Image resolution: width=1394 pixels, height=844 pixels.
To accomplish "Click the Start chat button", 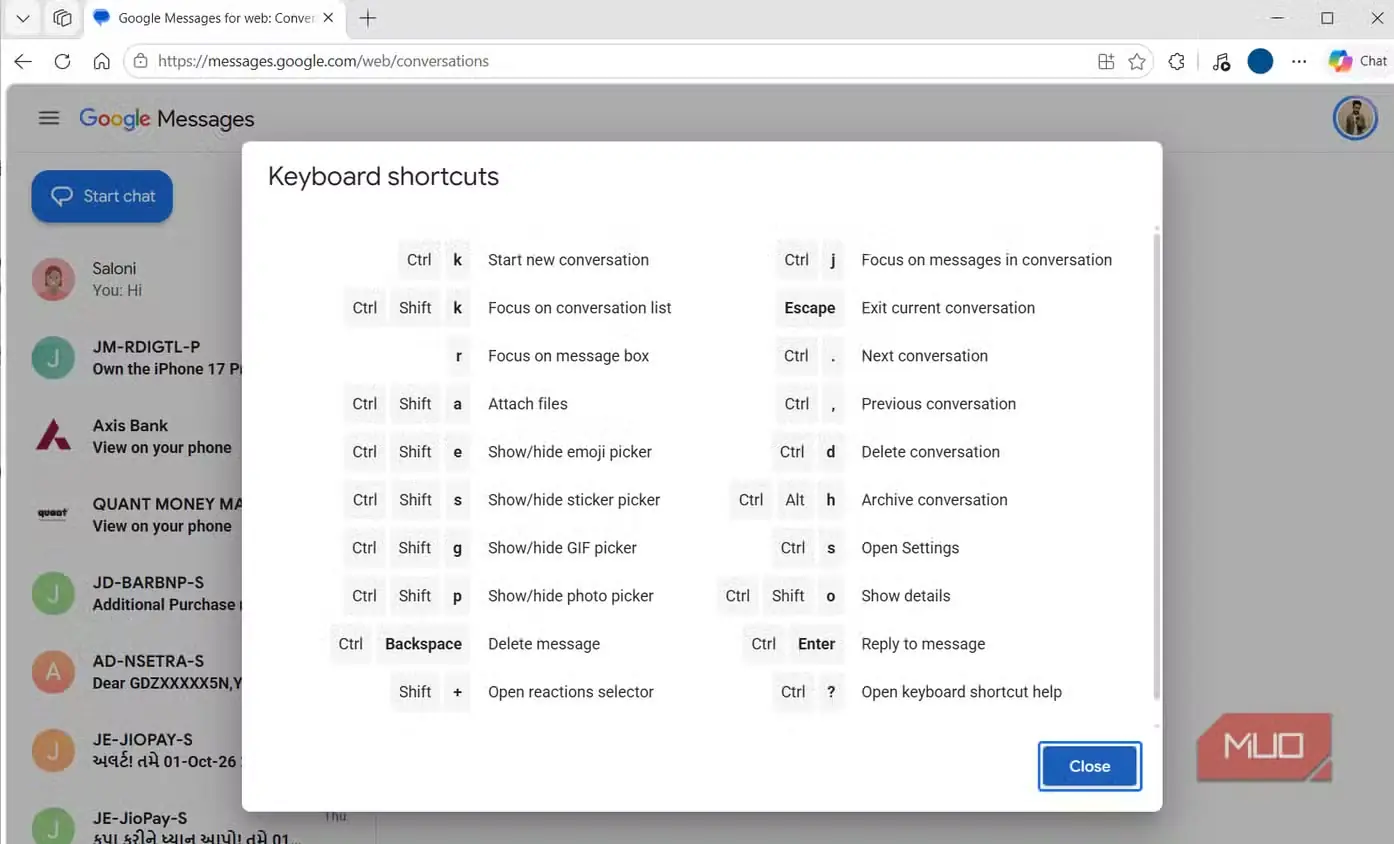I will [102, 196].
